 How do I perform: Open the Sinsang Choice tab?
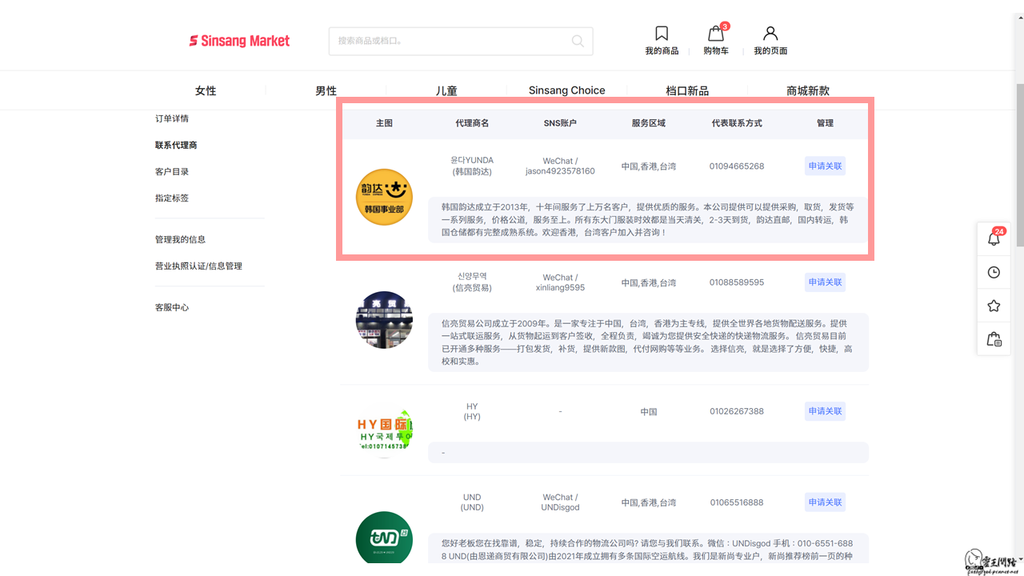coord(567,91)
